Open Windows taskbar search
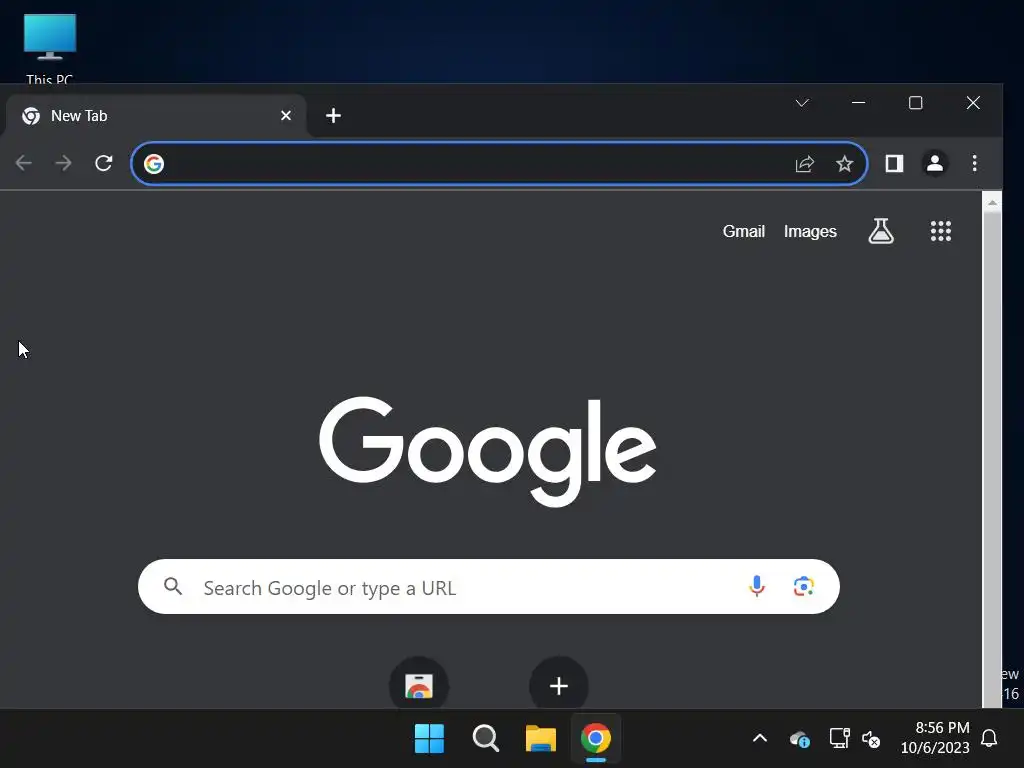The height and width of the screenshot is (768, 1024). pyautogui.click(x=485, y=739)
